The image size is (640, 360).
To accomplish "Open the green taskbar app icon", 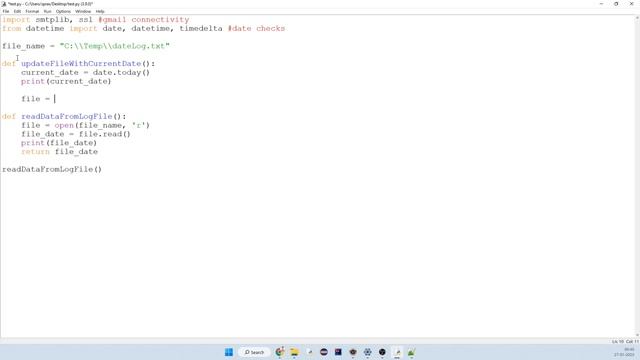I will [411, 352].
